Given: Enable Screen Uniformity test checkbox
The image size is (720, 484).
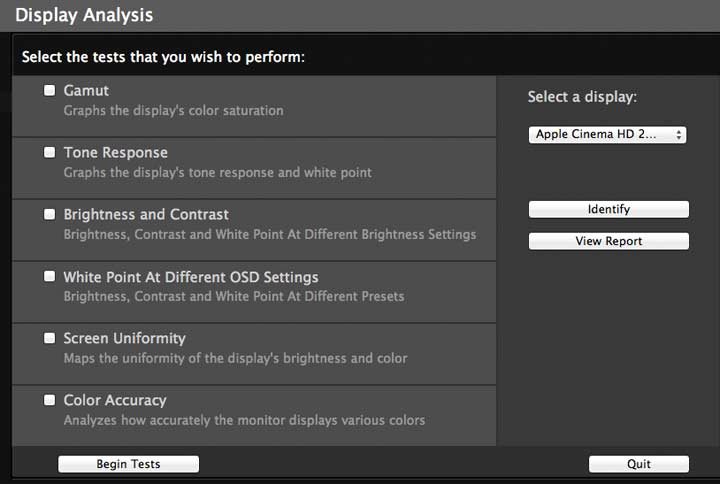Looking at the screenshot, I should click(x=50, y=338).
